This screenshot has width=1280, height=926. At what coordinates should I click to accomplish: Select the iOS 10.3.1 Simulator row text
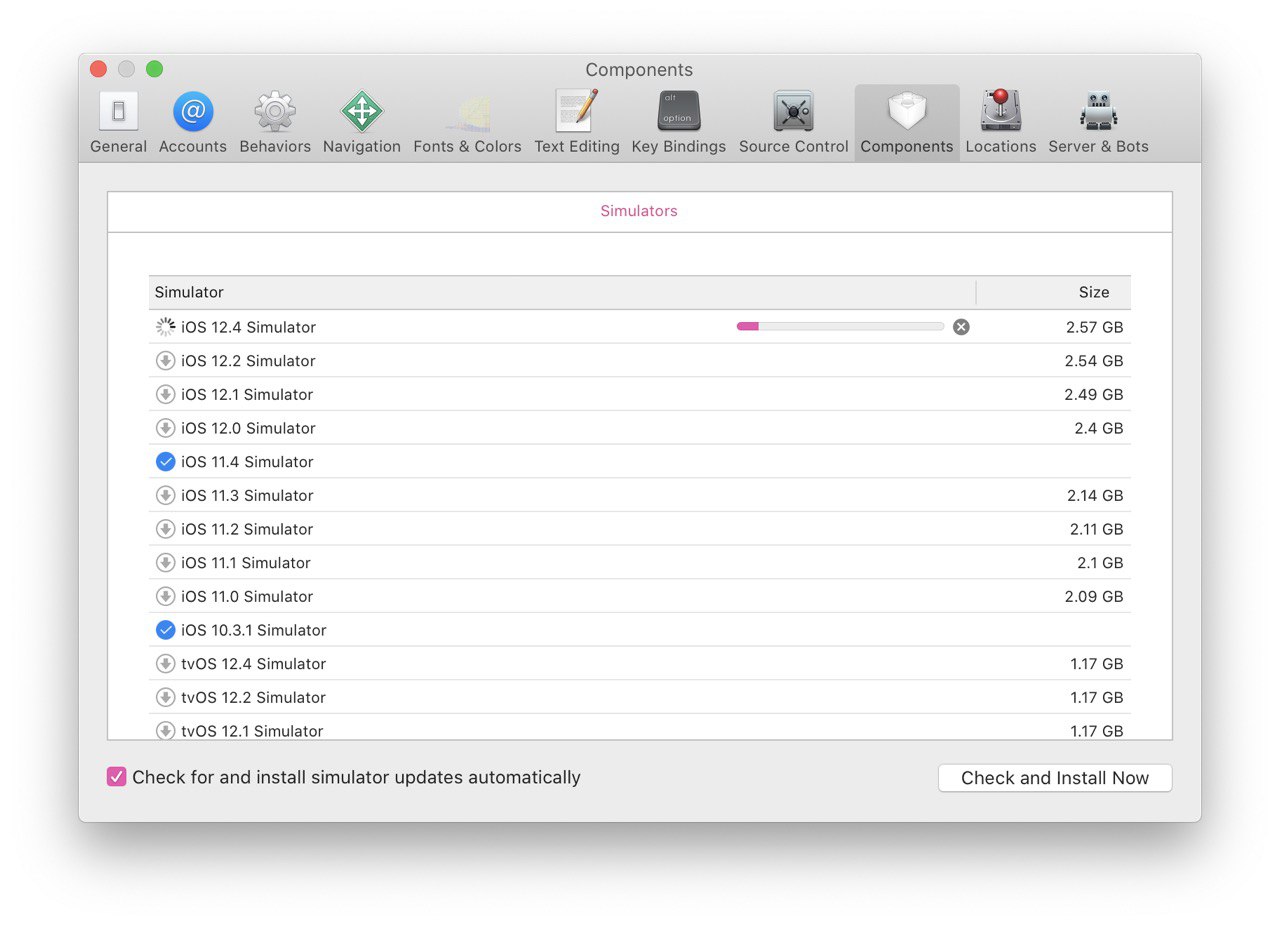[254, 630]
